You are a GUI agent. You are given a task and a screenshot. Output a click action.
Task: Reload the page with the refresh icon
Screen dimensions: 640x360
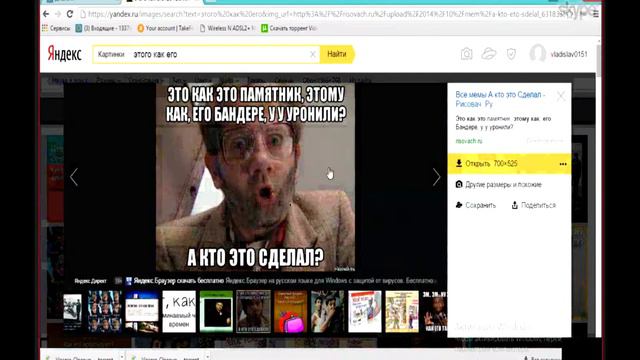coord(69,14)
